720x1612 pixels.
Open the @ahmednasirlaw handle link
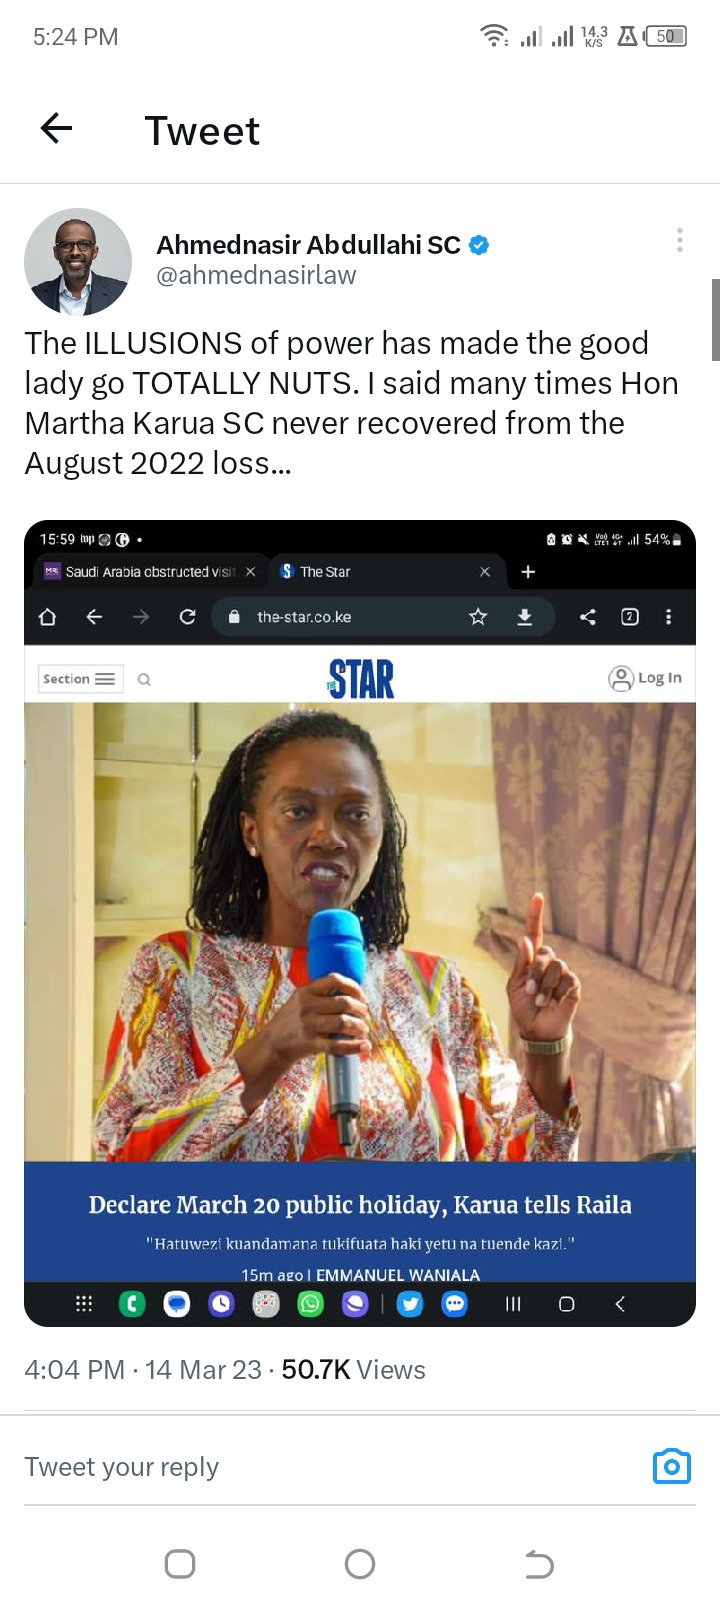pyautogui.click(x=256, y=275)
